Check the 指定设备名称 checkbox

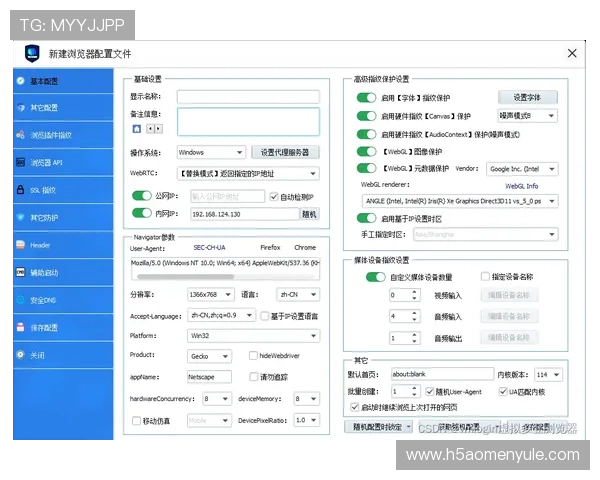point(485,276)
